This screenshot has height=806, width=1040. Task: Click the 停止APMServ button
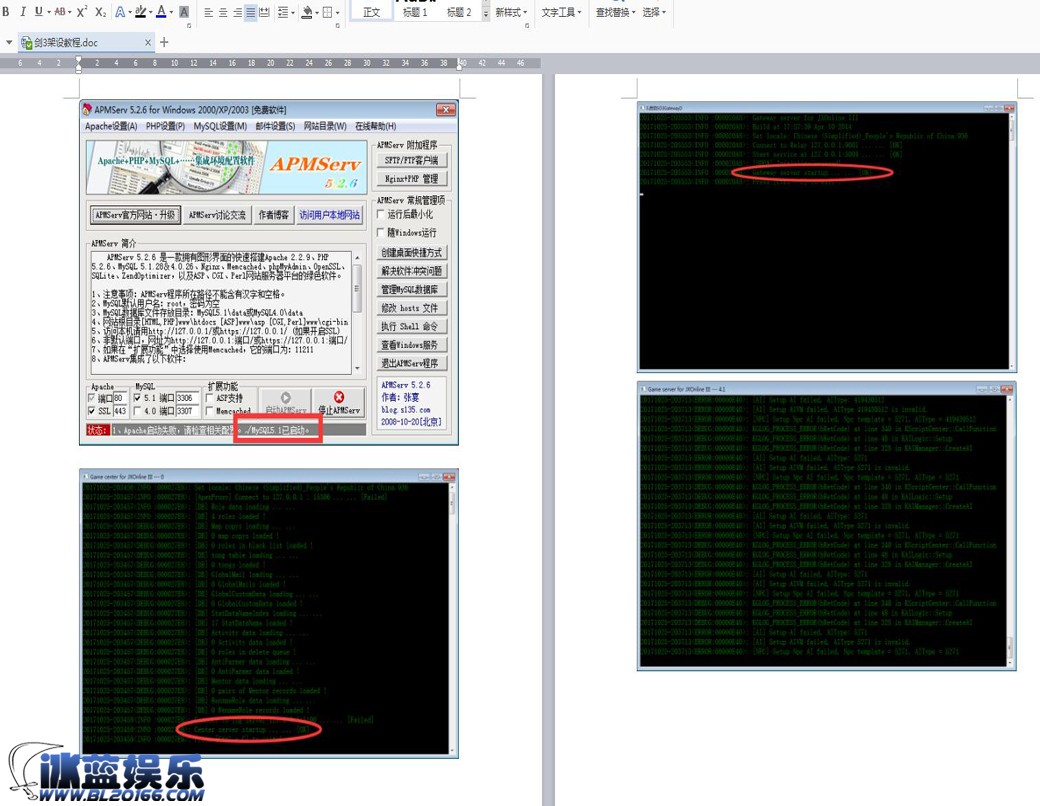pos(338,402)
